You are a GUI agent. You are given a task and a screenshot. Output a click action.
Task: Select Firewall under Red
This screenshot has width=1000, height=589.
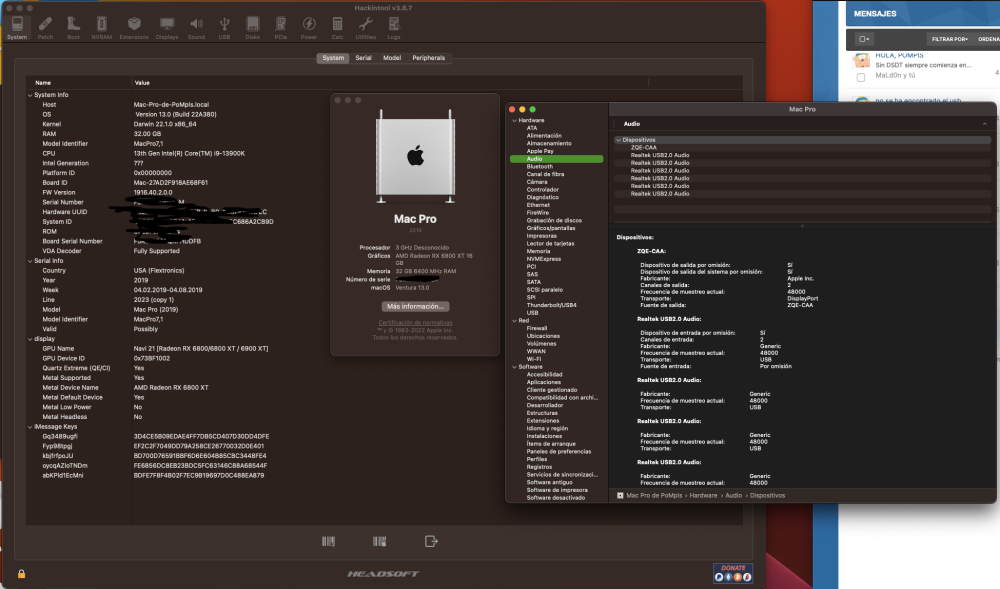537,328
